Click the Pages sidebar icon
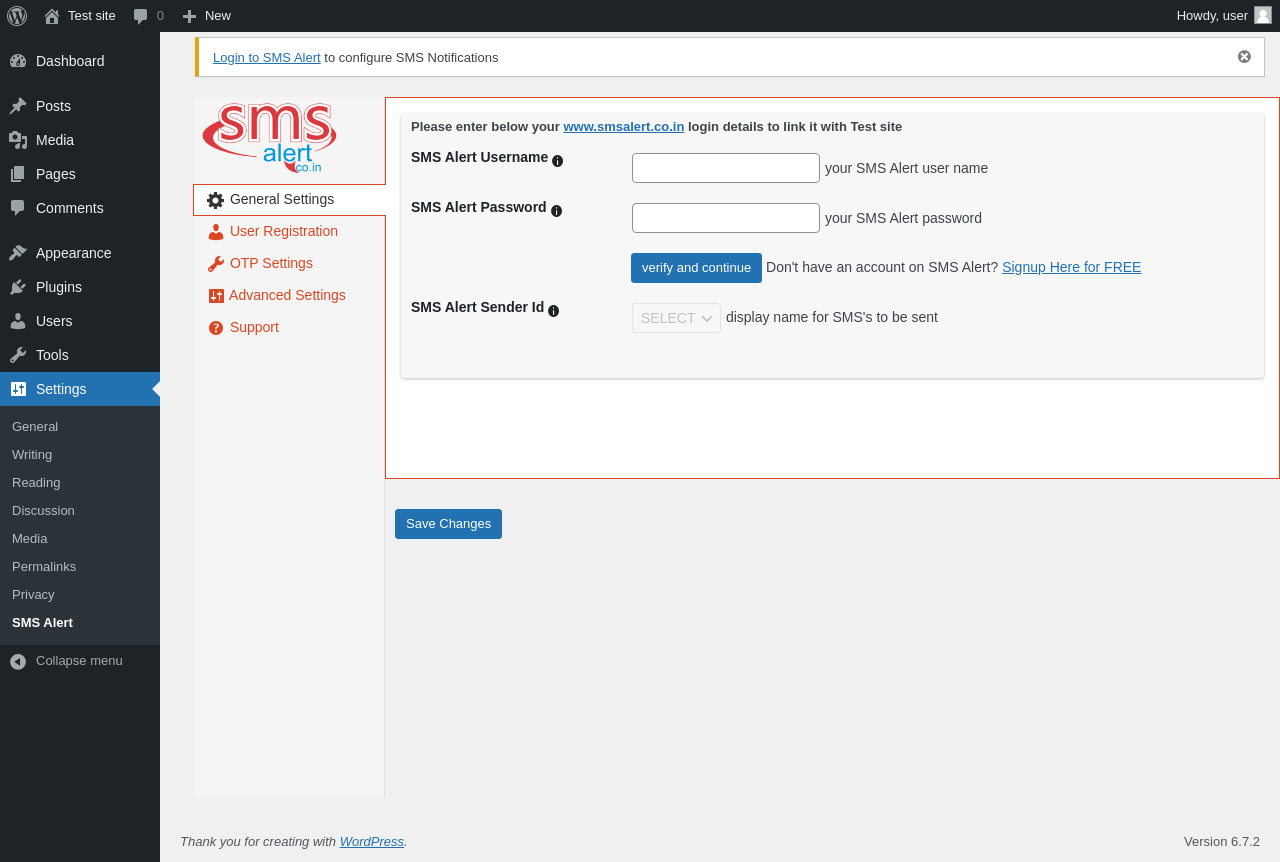Image resolution: width=1280 pixels, height=862 pixels. [x=18, y=174]
